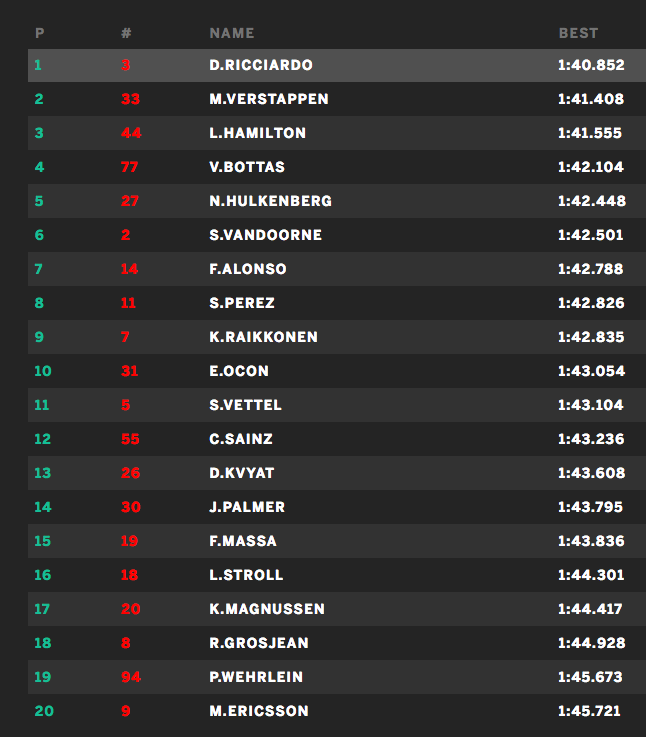
Task: Click L.STROLL driver name
Action: [246, 575]
